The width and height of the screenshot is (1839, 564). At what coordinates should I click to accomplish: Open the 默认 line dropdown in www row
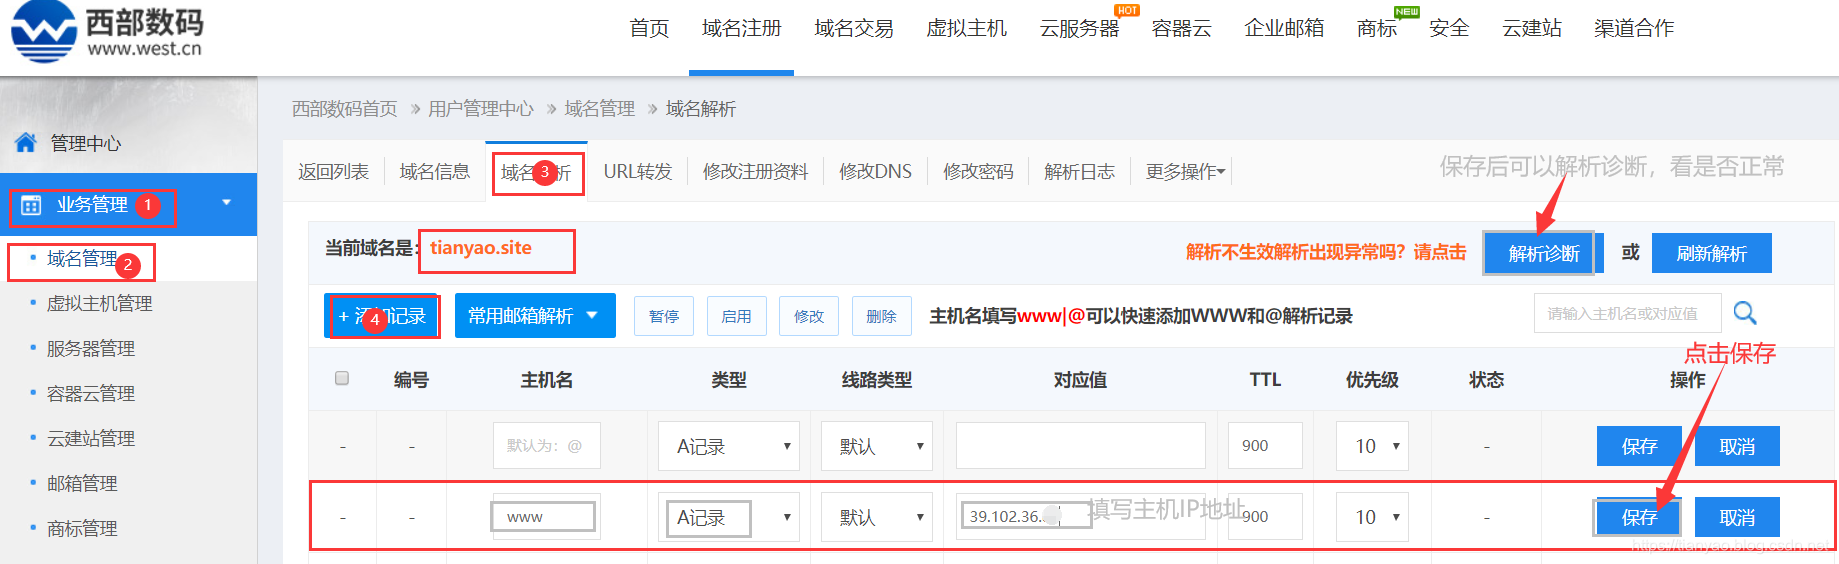tap(877, 517)
